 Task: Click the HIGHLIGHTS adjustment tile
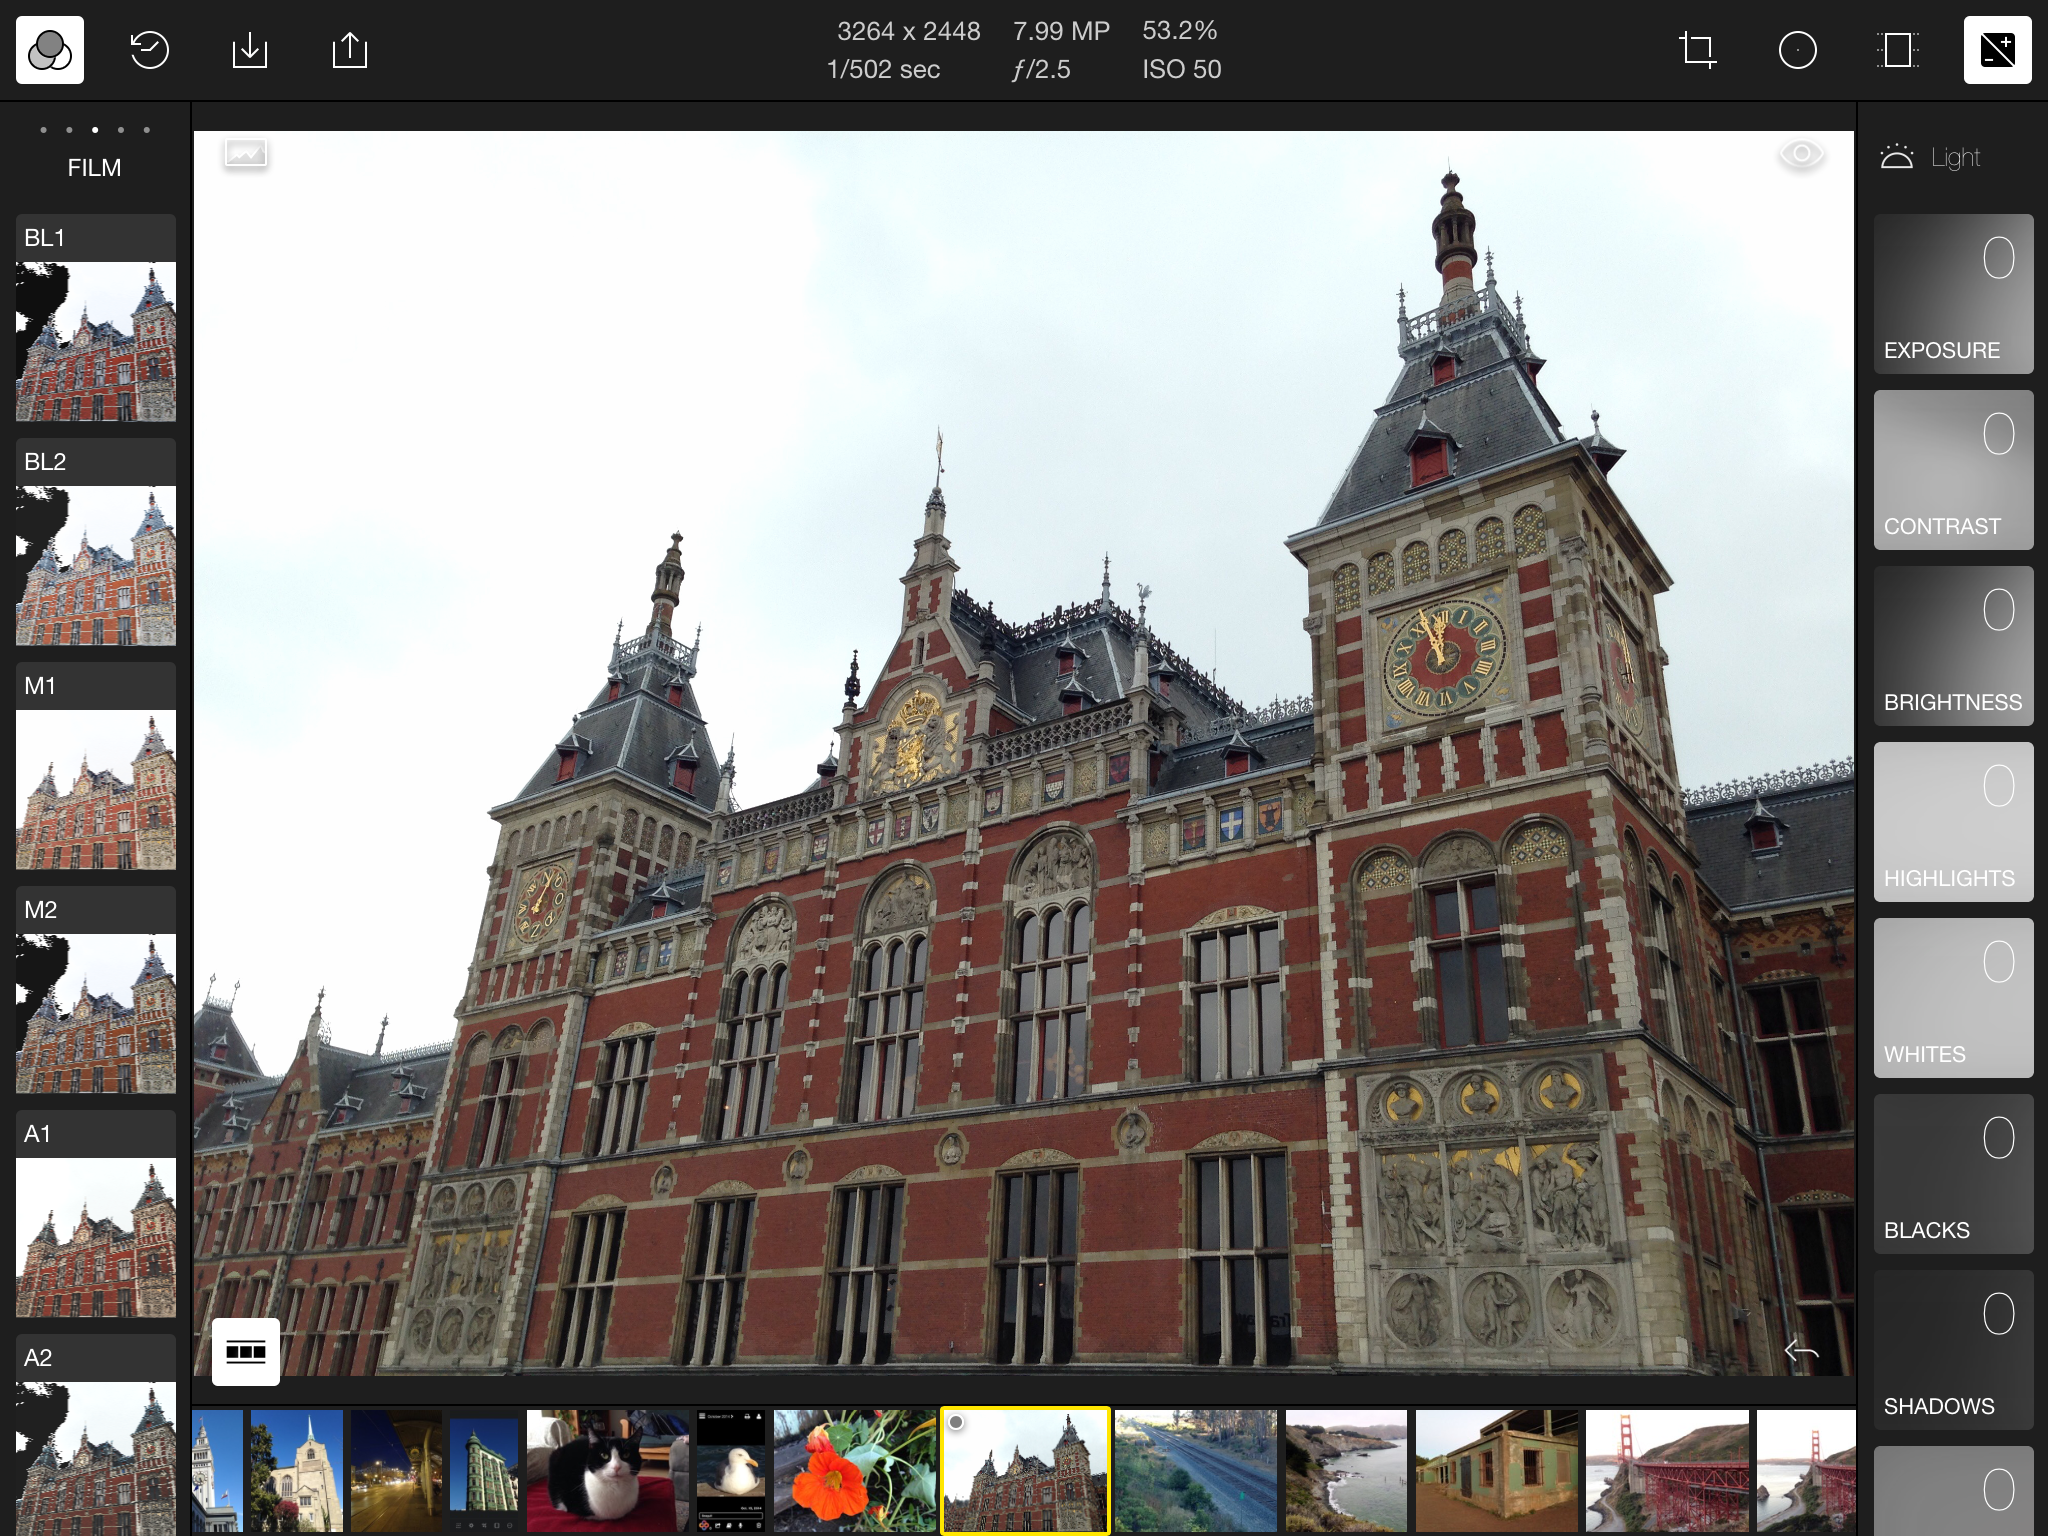(x=1954, y=822)
